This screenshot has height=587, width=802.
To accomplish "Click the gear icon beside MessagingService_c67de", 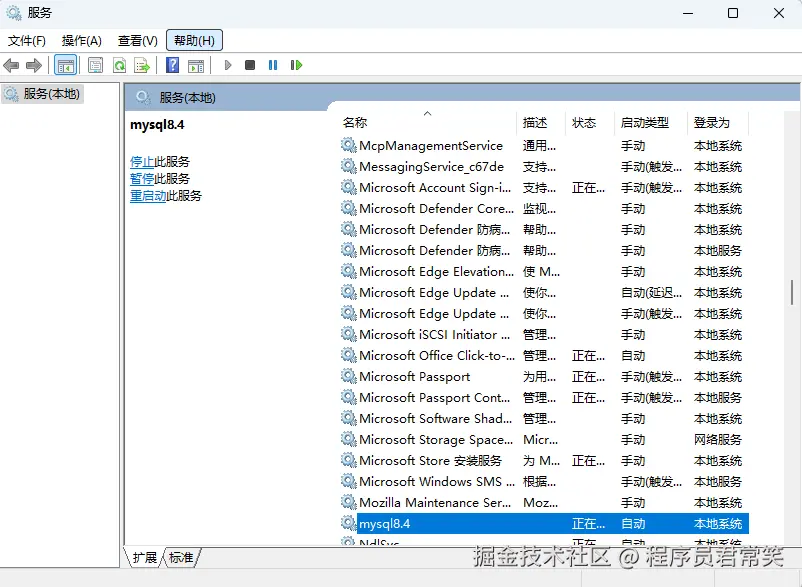I will click(348, 166).
